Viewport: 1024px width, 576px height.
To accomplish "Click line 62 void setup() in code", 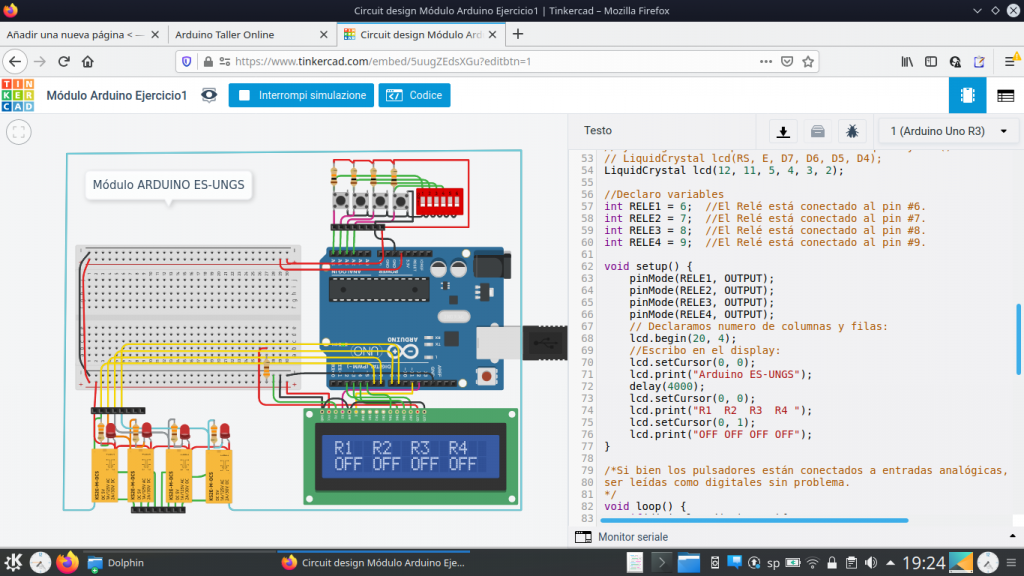I will (x=648, y=266).
